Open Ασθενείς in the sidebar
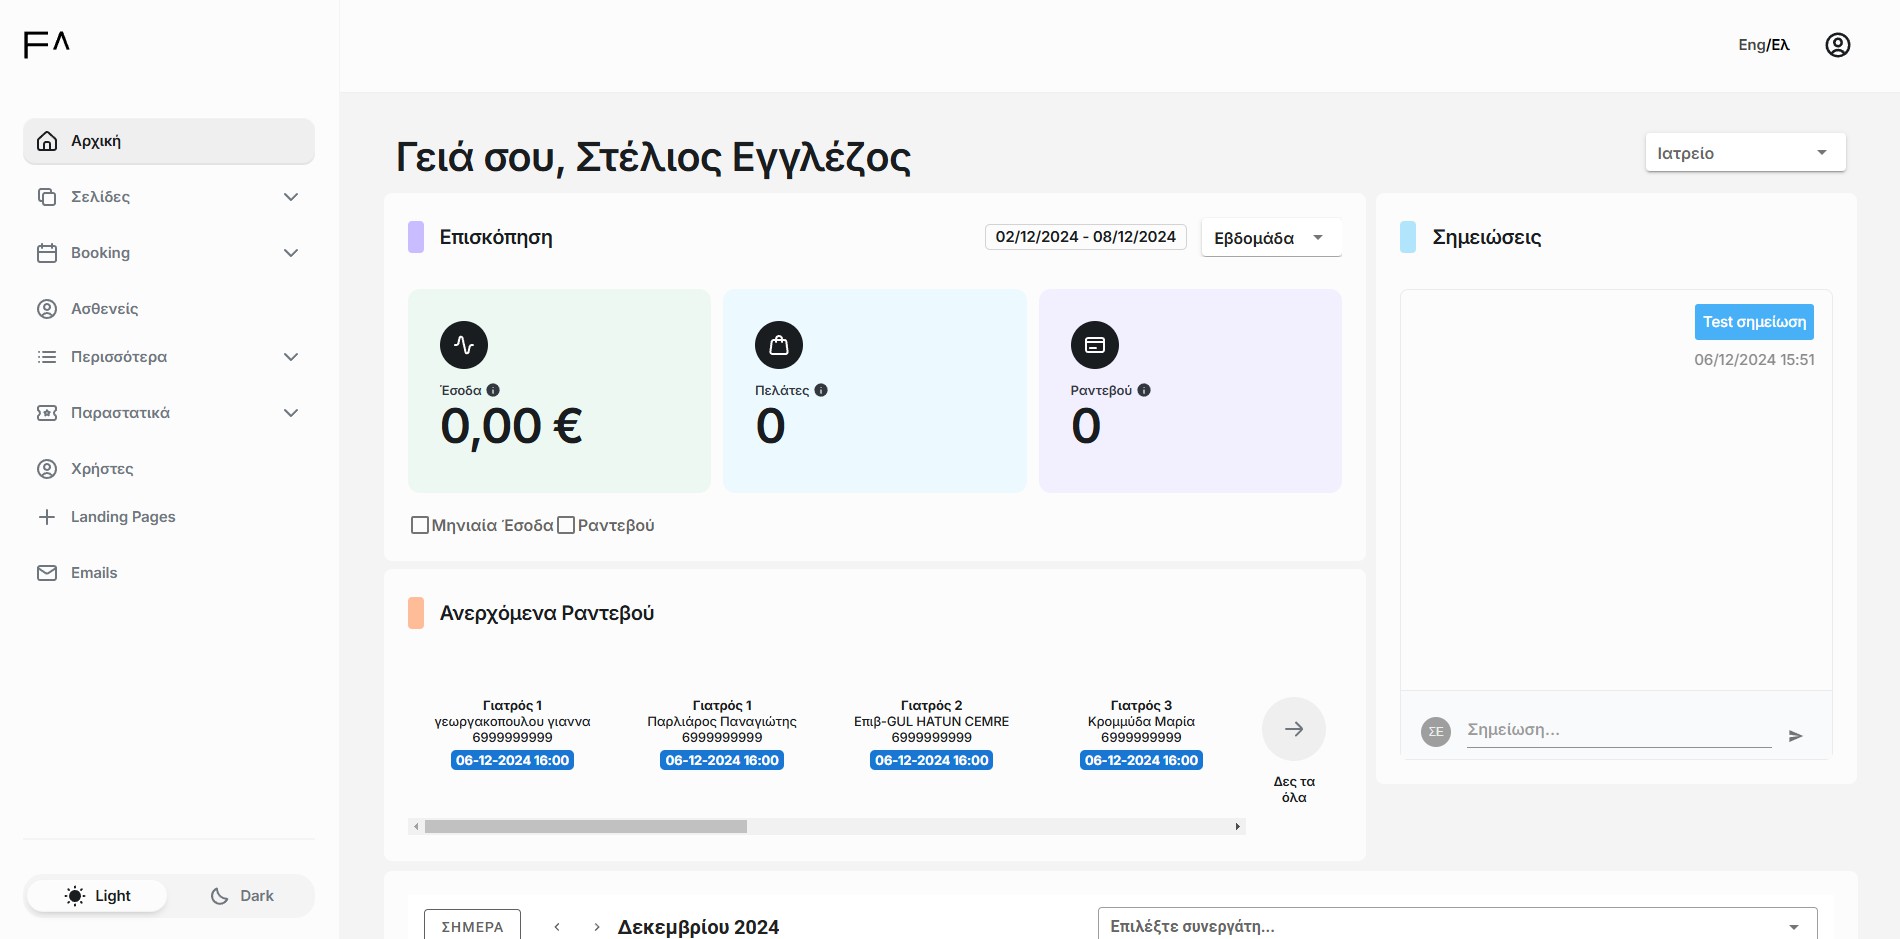 point(104,309)
